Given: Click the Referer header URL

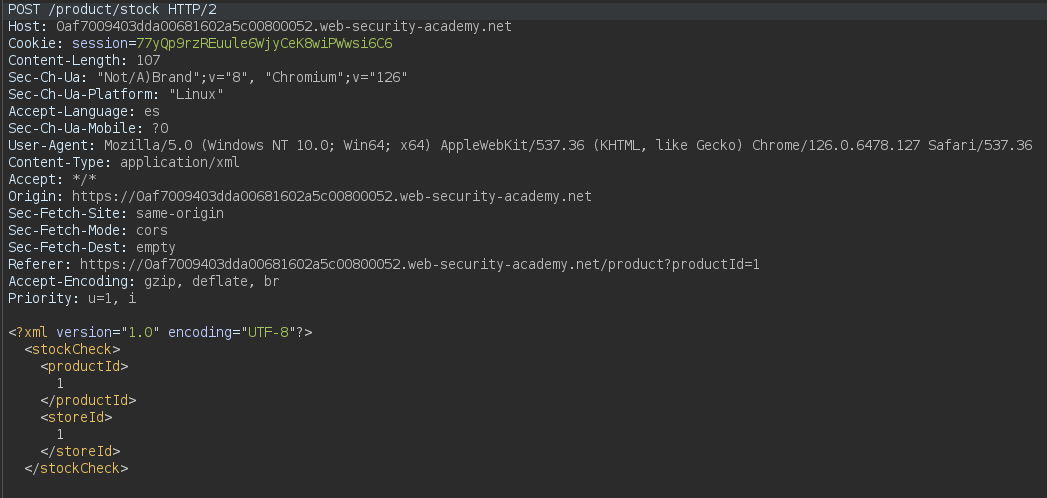Looking at the screenshot, I should pyautogui.click(x=420, y=264).
